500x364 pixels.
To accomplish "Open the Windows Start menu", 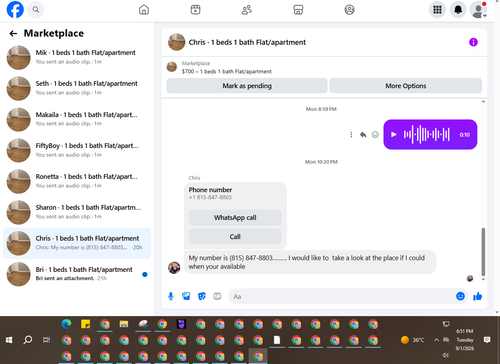I will 9,340.
